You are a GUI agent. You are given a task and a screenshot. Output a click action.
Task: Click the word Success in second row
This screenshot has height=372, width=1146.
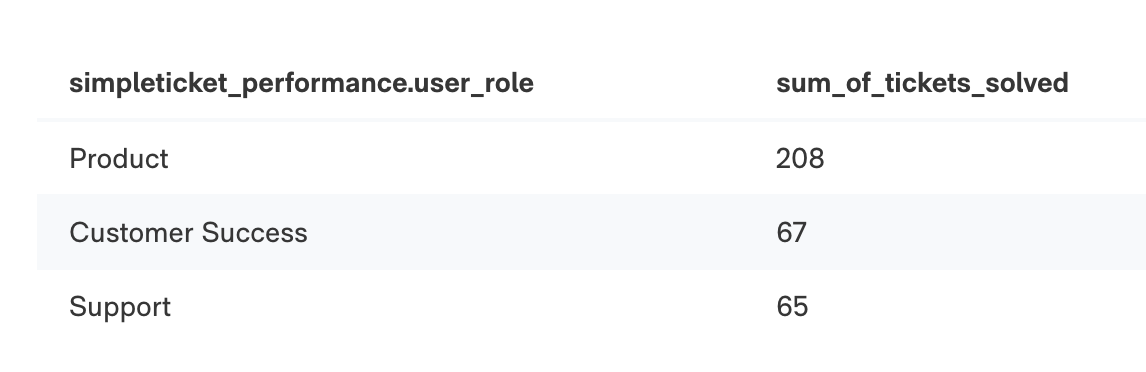(x=254, y=233)
